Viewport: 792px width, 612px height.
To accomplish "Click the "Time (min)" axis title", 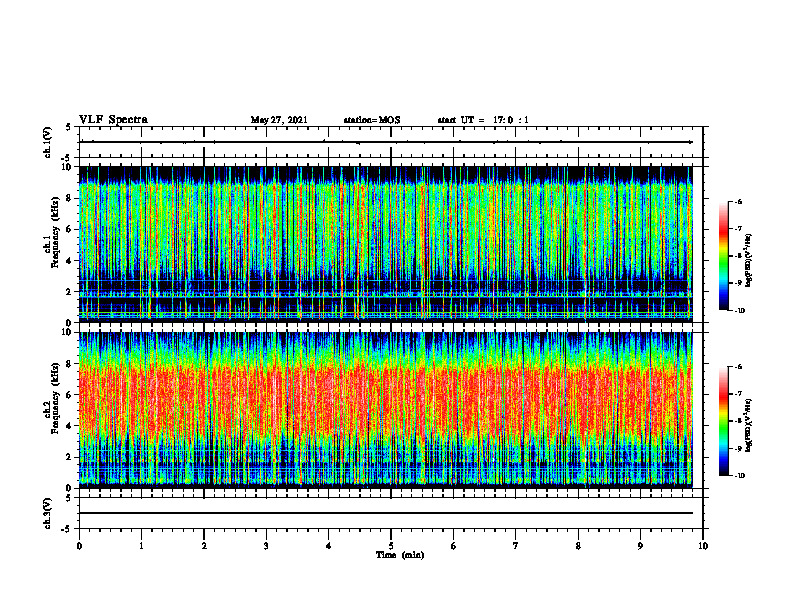I will pyautogui.click(x=400, y=555).
